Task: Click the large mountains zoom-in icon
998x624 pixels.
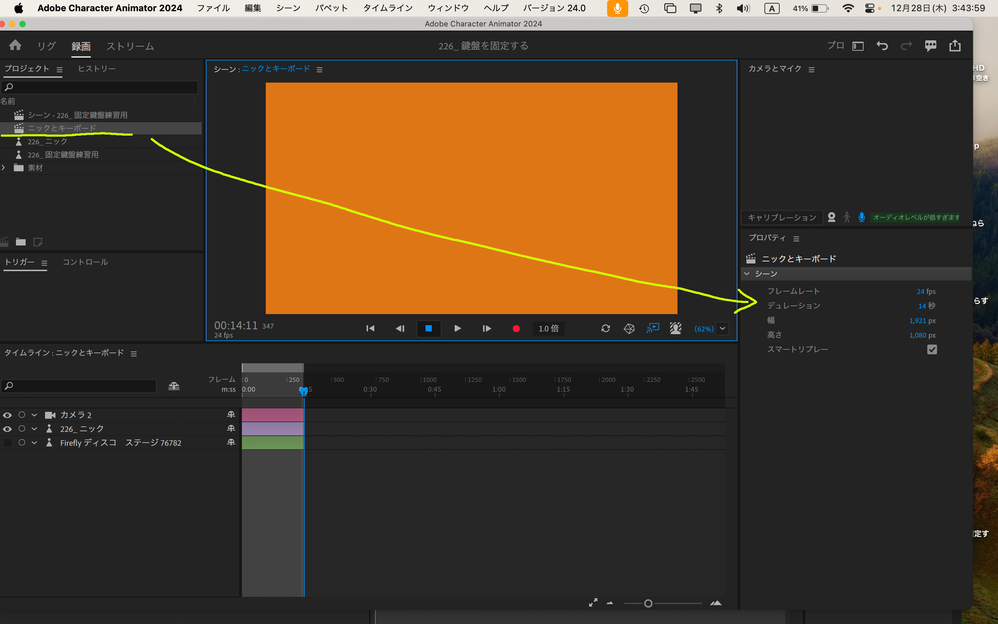Action: (x=716, y=602)
